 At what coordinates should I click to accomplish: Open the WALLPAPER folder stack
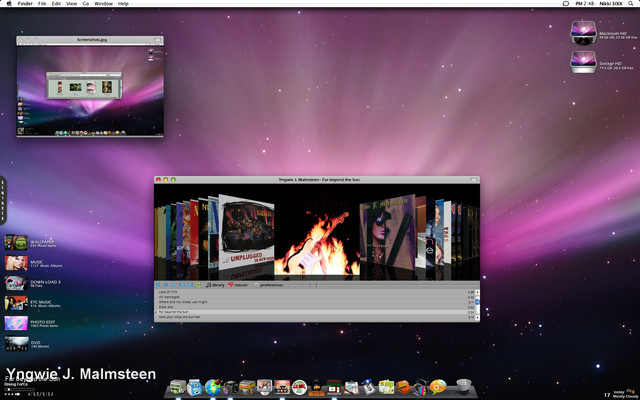[x=16, y=242]
